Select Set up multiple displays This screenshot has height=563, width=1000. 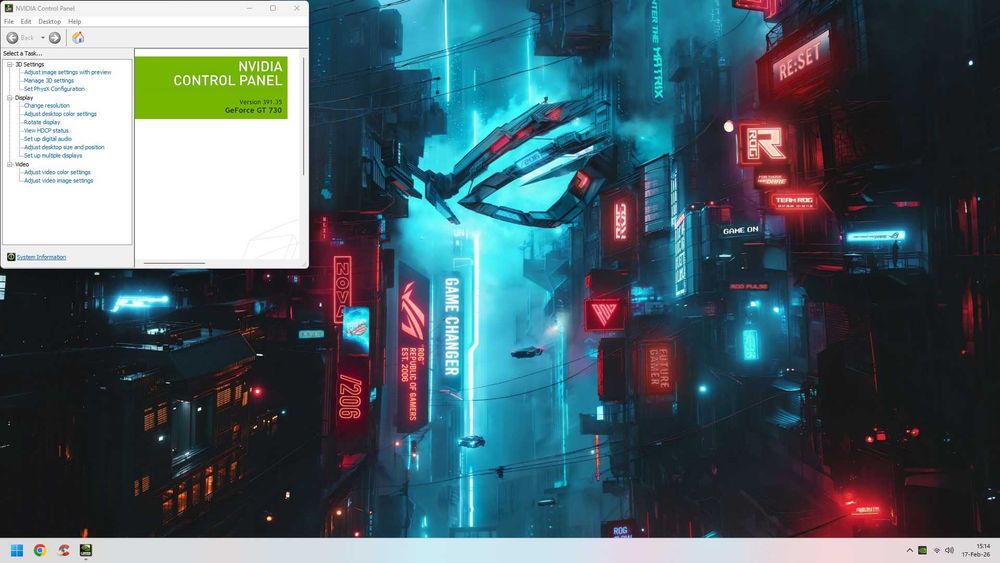pyautogui.click(x=53, y=156)
